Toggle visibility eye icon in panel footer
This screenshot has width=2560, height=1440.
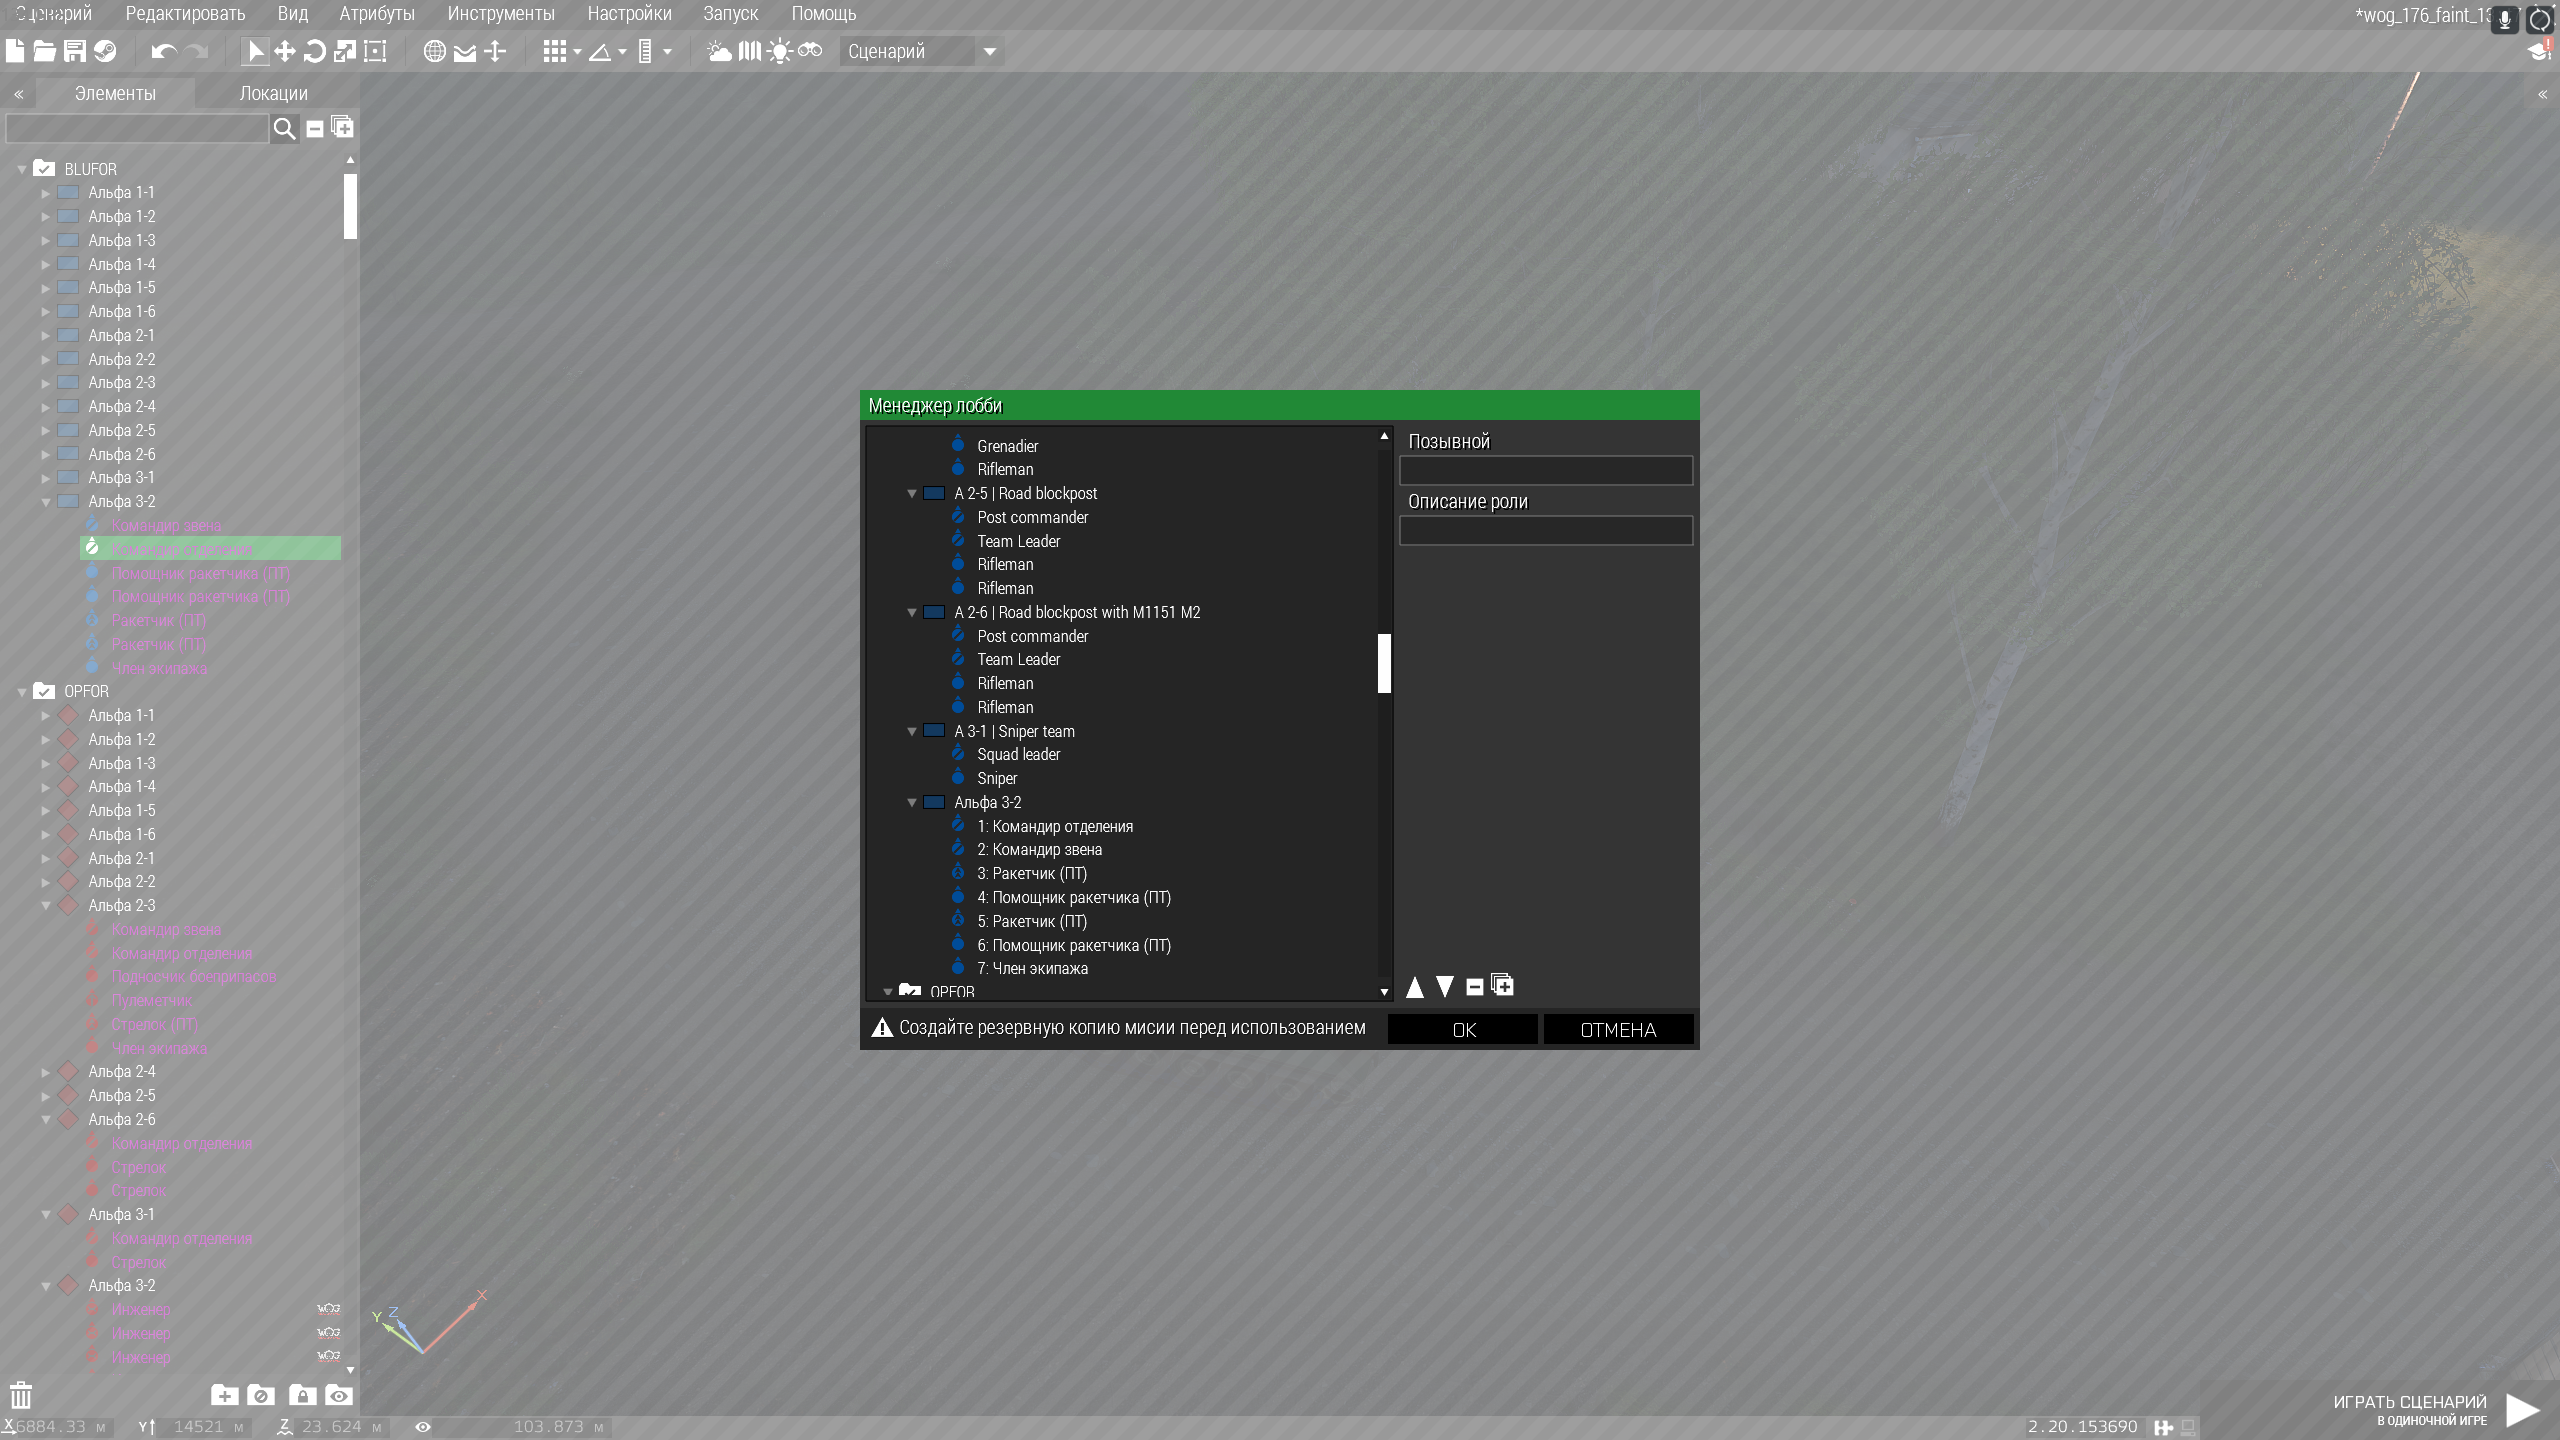(338, 1395)
